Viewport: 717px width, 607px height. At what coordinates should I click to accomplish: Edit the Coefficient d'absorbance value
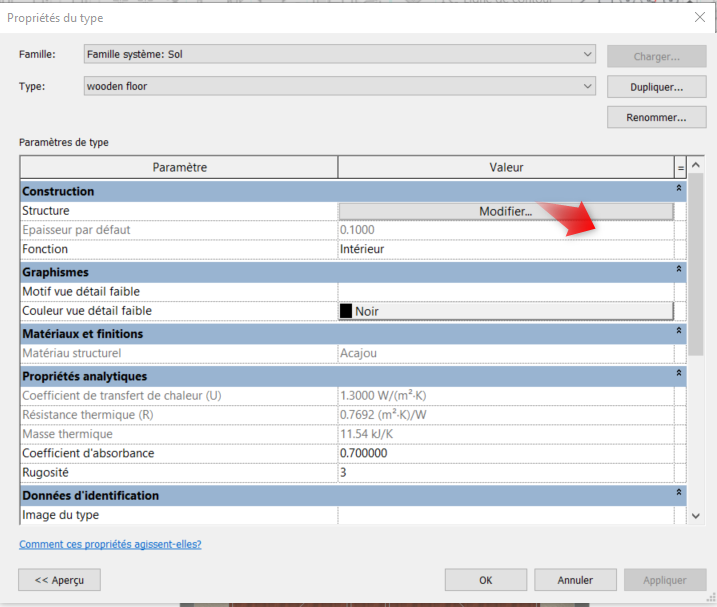tap(505, 453)
